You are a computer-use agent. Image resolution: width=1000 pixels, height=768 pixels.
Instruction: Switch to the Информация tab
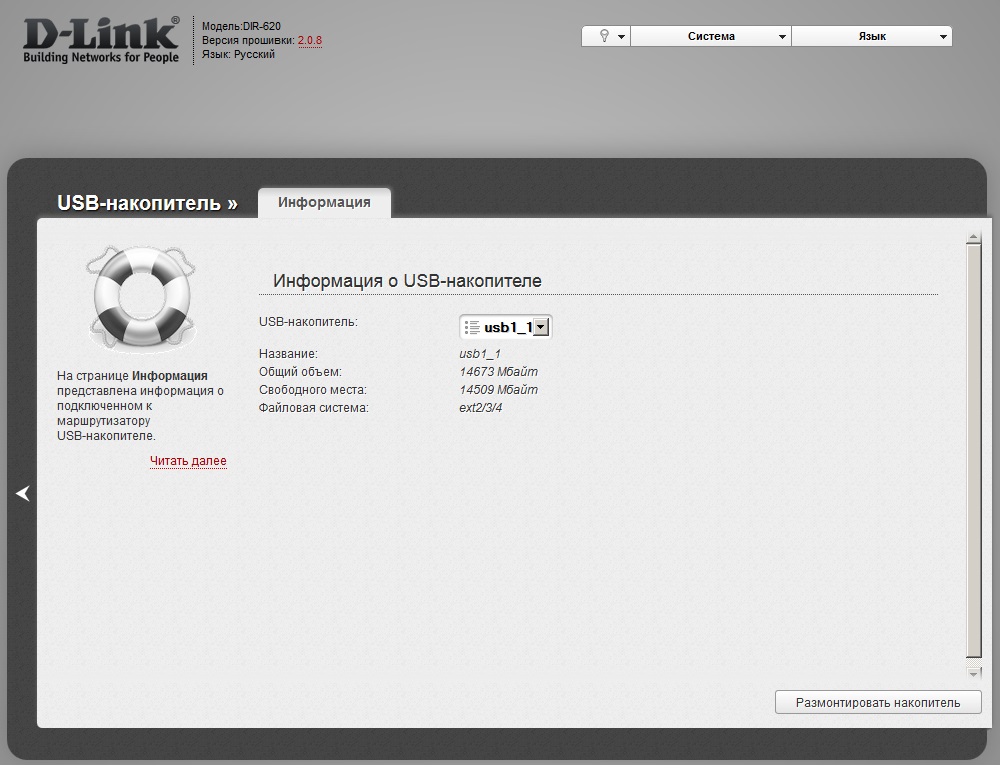324,202
